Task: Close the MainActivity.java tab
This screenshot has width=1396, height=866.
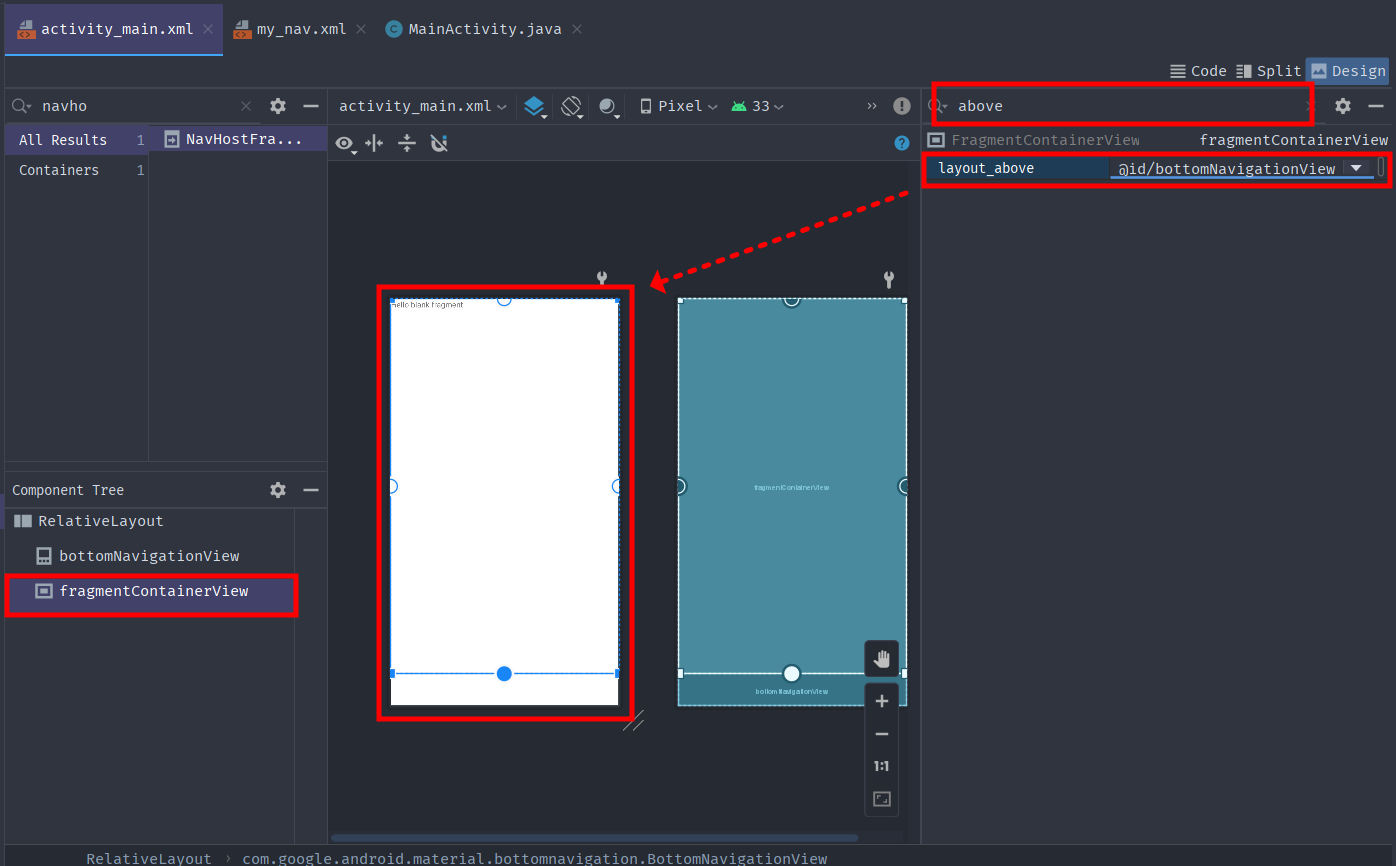Action: [x=577, y=29]
